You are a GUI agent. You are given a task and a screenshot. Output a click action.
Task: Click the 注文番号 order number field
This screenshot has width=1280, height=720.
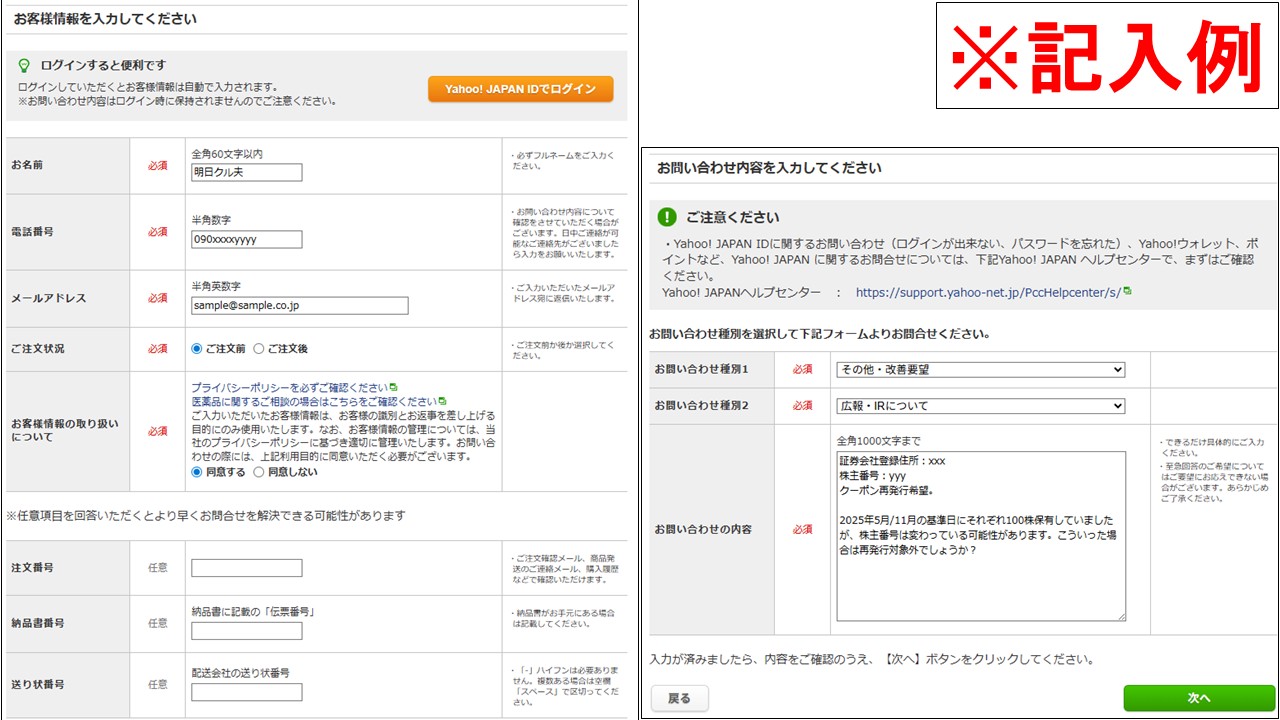pos(246,568)
